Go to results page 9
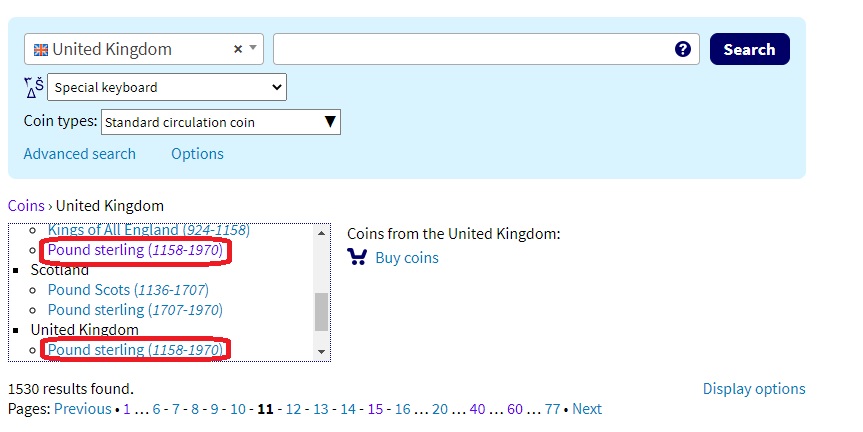 pyautogui.click(x=214, y=409)
